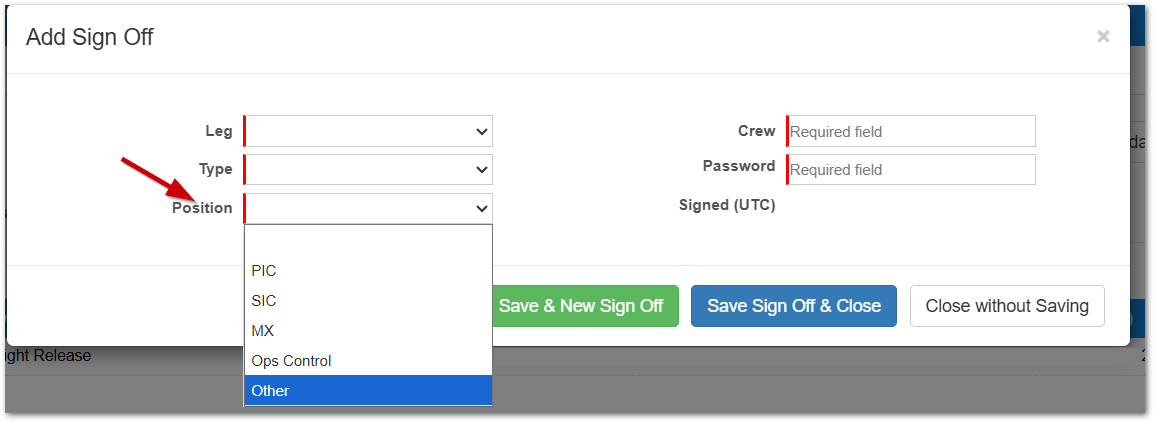This screenshot has width=1154, height=422.
Task: Click the Add Sign Off dialog title
Action: 89,38
